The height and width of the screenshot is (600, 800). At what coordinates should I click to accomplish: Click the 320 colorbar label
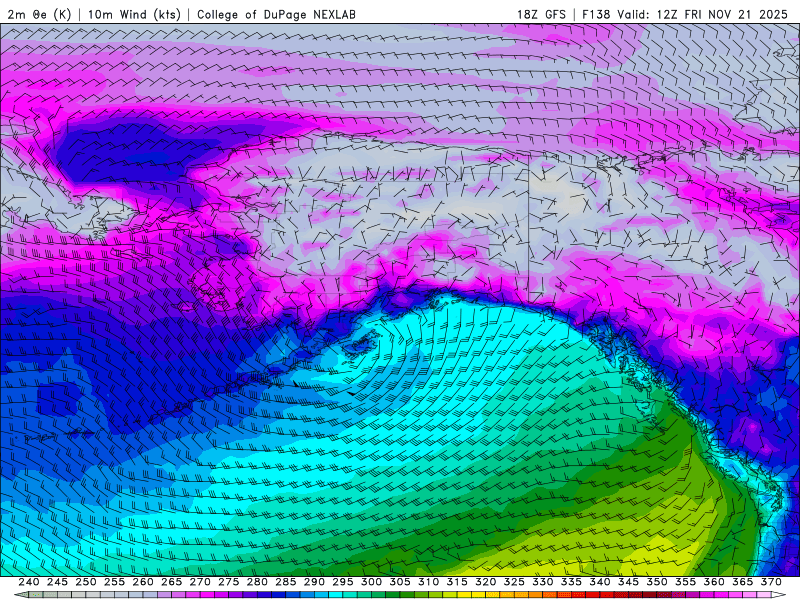click(x=486, y=582)
